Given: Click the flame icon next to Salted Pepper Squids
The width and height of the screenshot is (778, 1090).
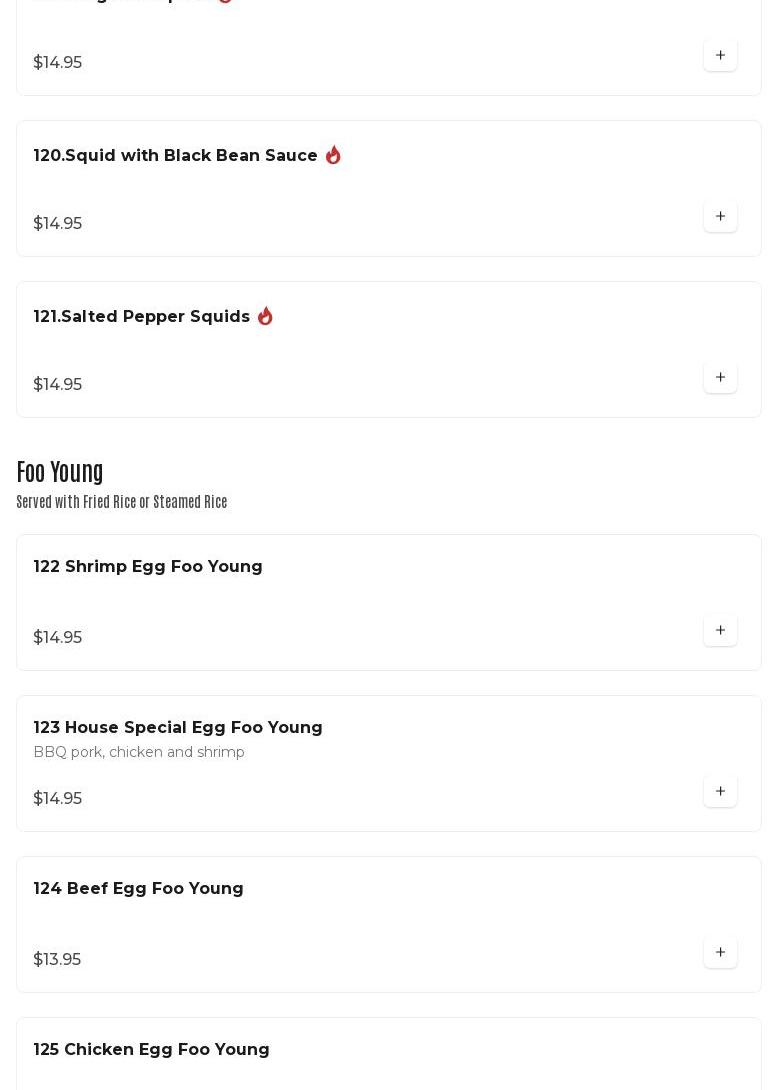Looking at the screenshot, I should (265, 316).
